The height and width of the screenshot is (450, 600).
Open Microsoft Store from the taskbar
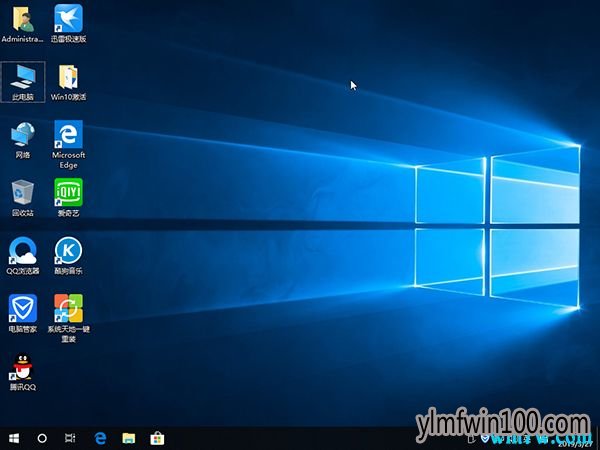click(x=157, y=438)
